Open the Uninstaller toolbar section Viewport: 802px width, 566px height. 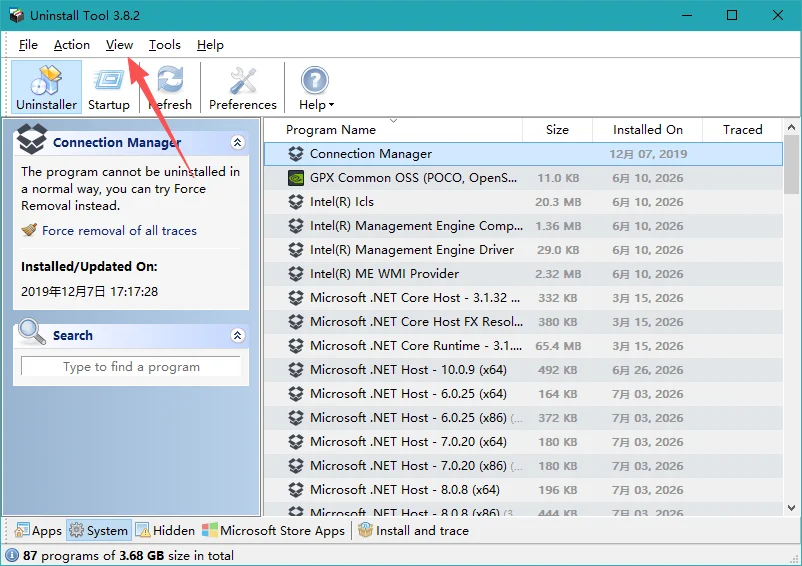point(46,87)
